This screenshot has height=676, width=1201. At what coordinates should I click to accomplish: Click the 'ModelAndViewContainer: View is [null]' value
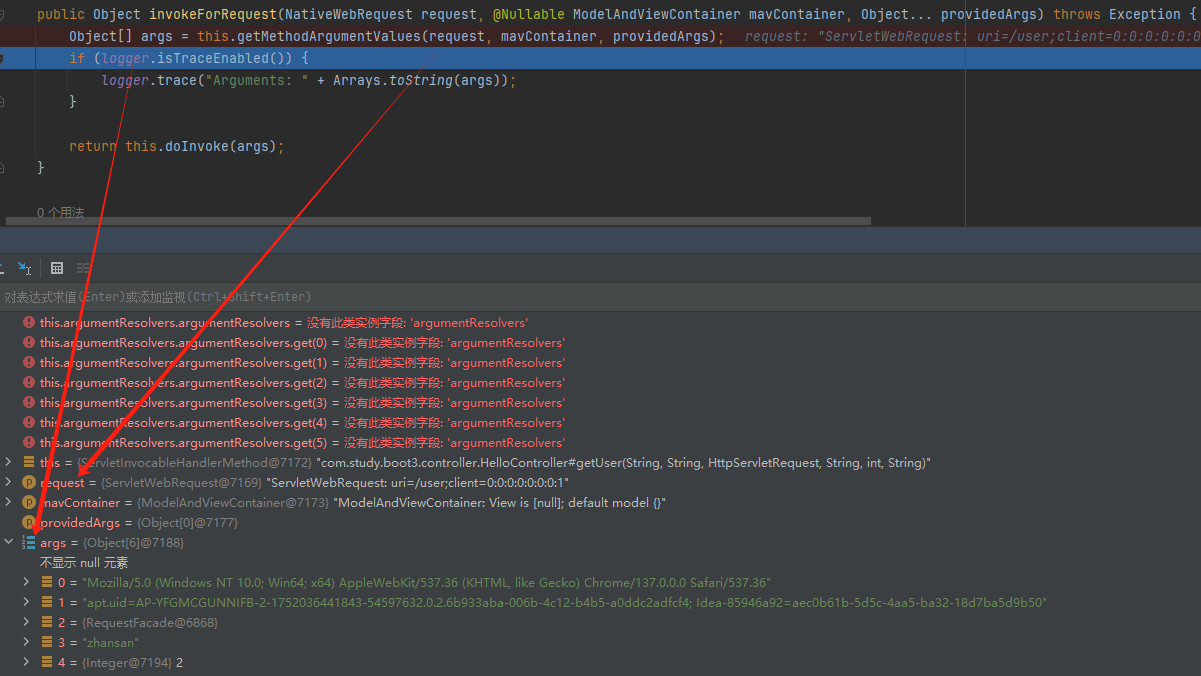499,503
